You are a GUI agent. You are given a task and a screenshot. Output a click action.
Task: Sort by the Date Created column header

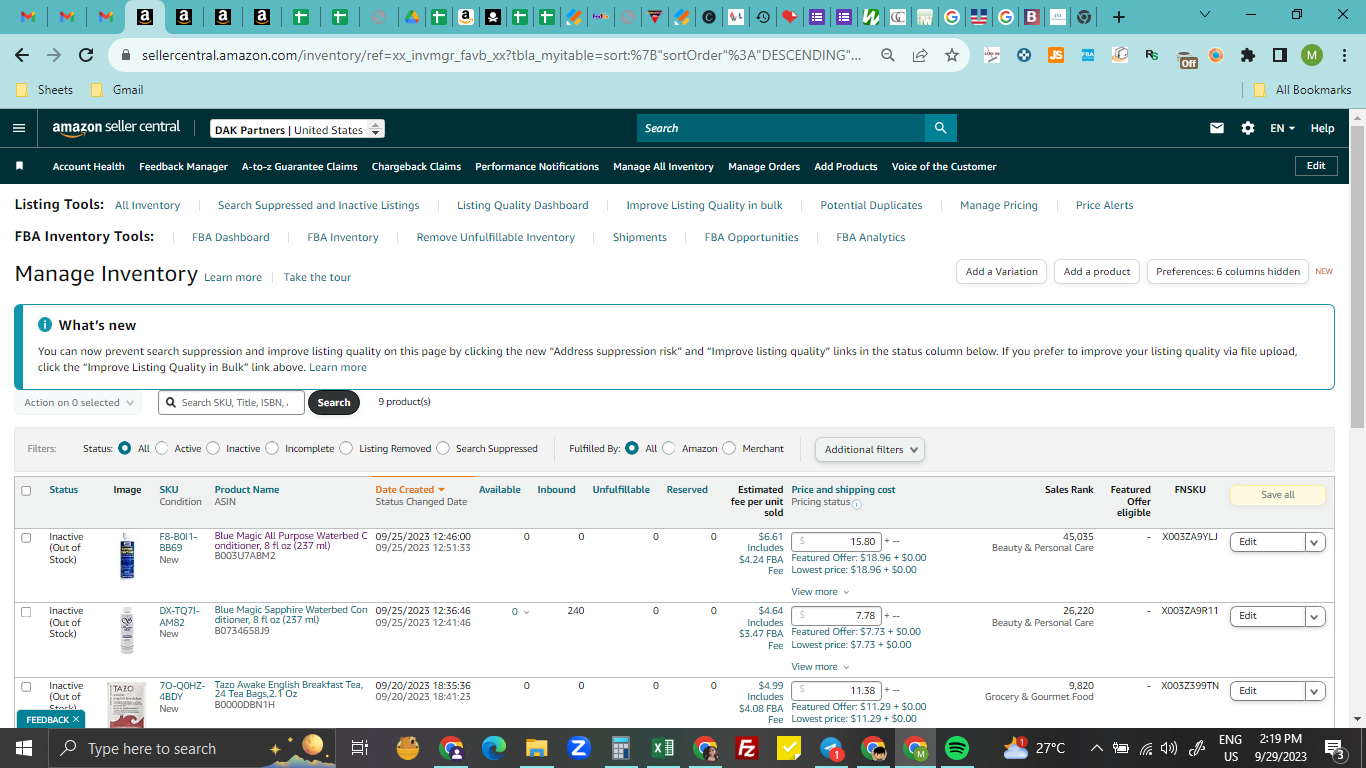(410, 490)
